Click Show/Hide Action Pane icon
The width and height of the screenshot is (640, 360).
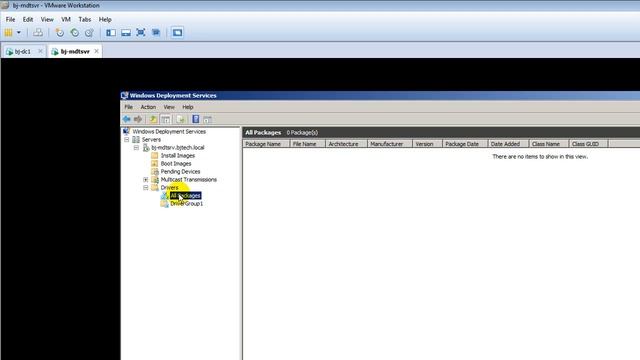[207, 119]
